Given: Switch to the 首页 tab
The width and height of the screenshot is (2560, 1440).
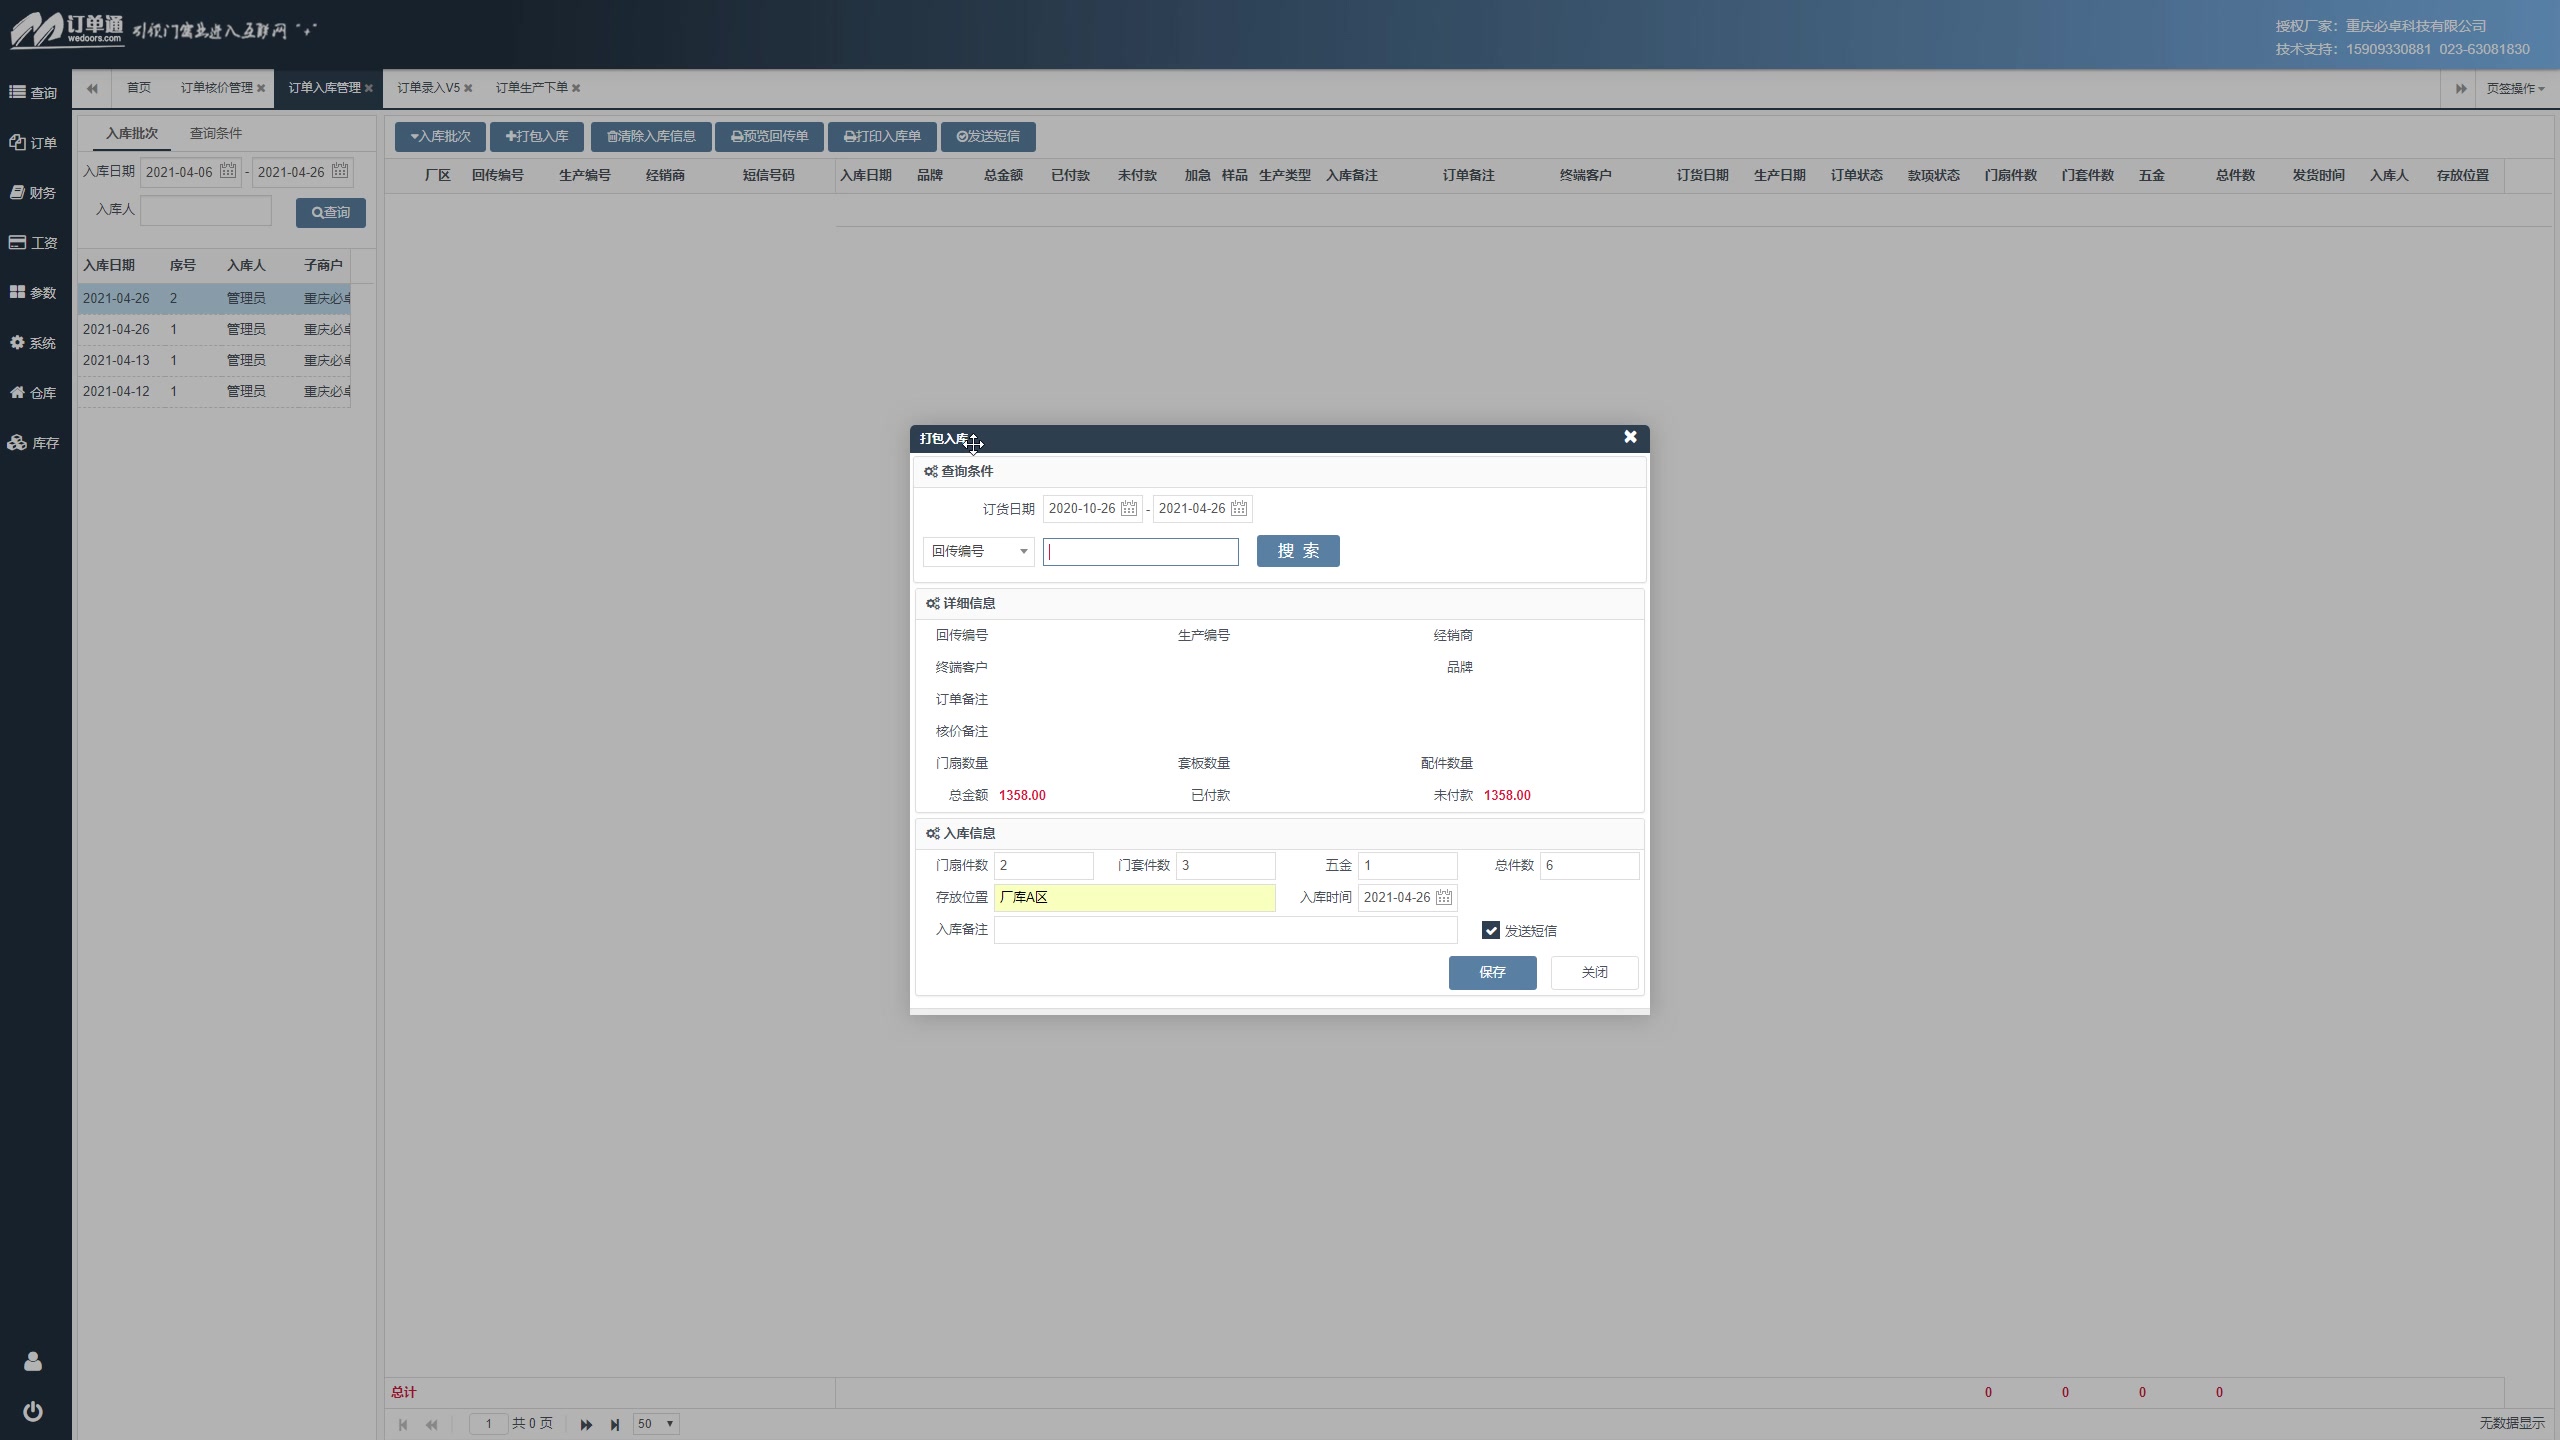Looking at the screenshot, I should tap(139, 88).
